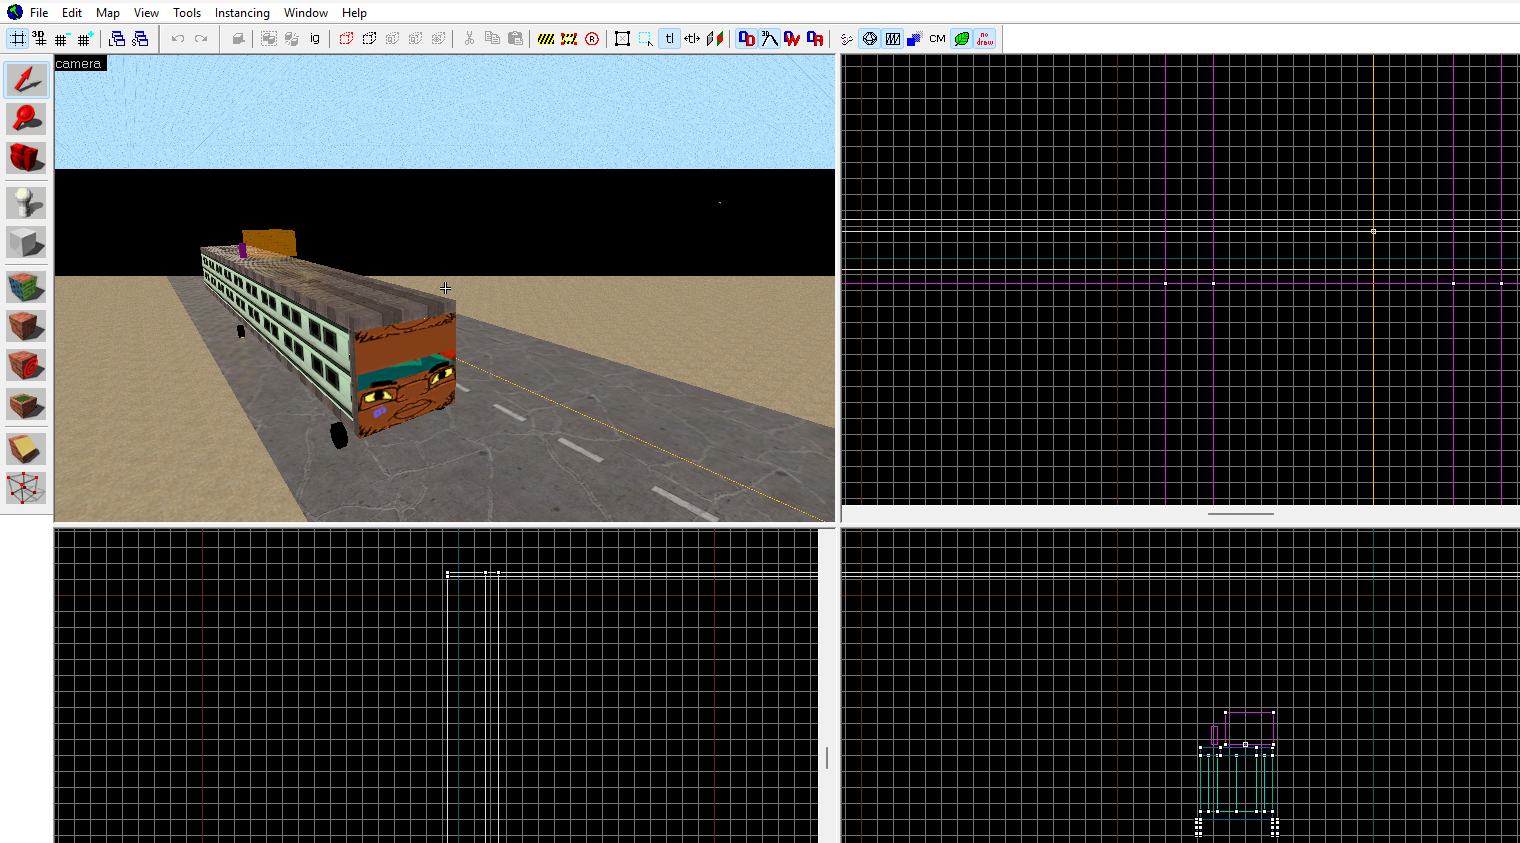Pick the Clipping tool
The width and height of the screenshot is (1520, 843).
point(26,449)
